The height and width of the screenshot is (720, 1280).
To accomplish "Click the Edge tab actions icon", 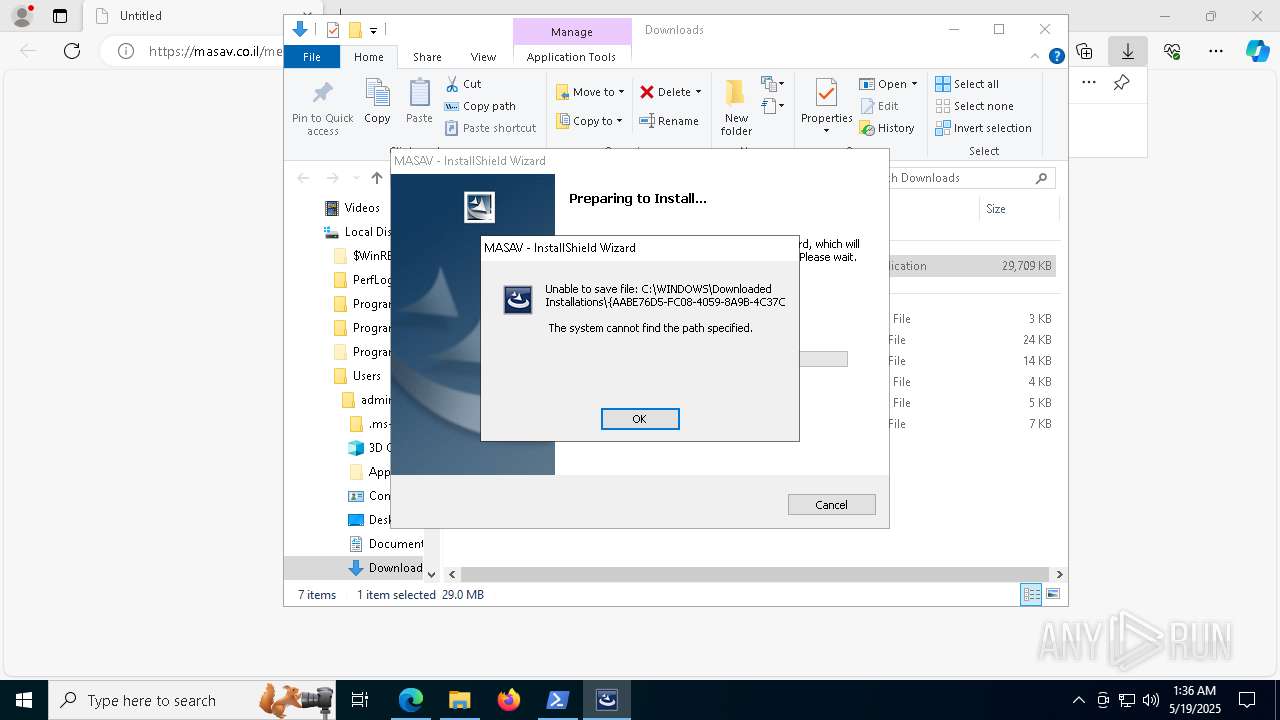I will click(x=60, y=16).
